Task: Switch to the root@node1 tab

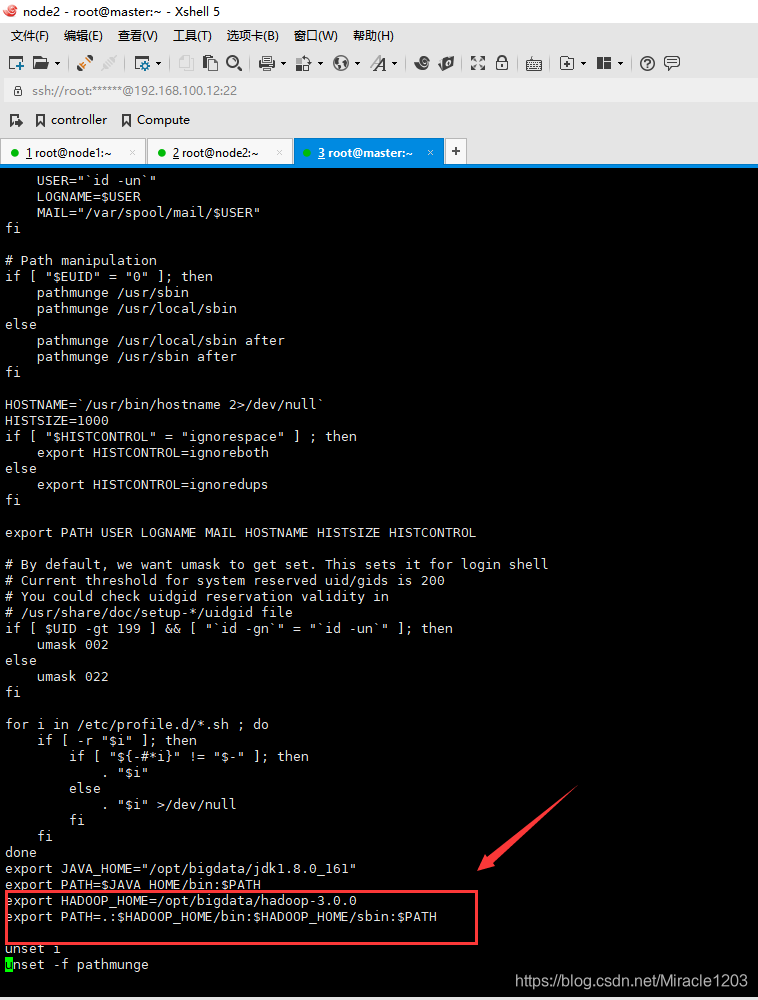Action: point(73,152)
